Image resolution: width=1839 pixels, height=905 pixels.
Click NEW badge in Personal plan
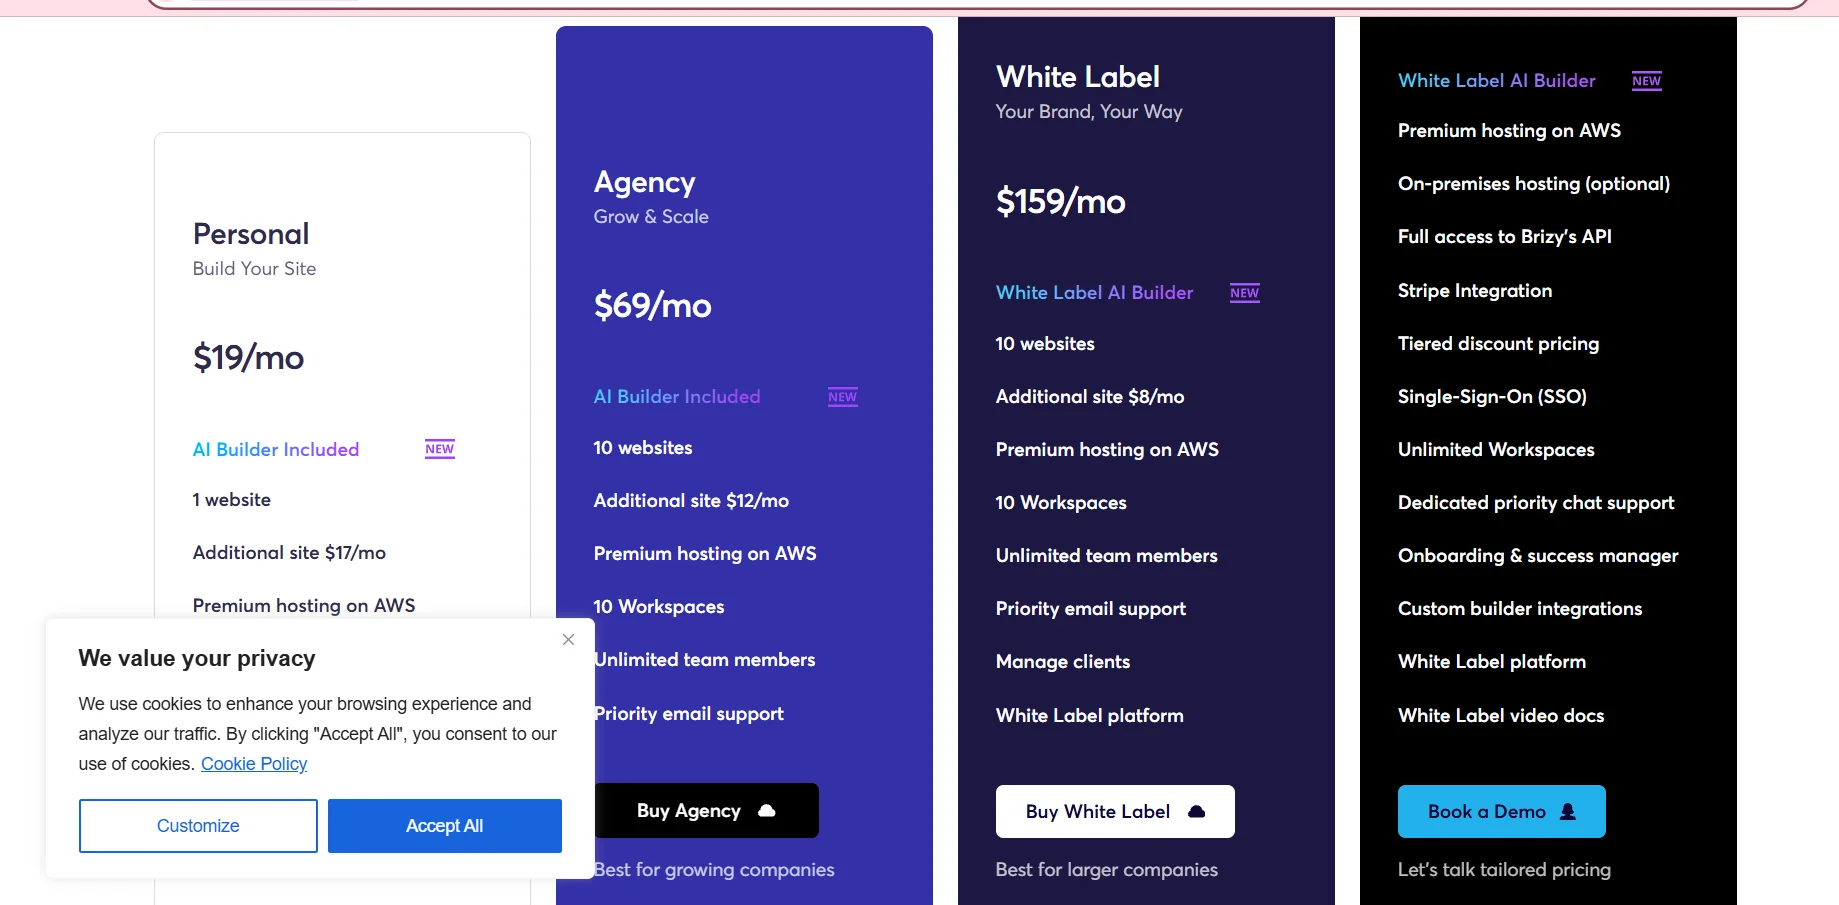(x=439, y=449)
